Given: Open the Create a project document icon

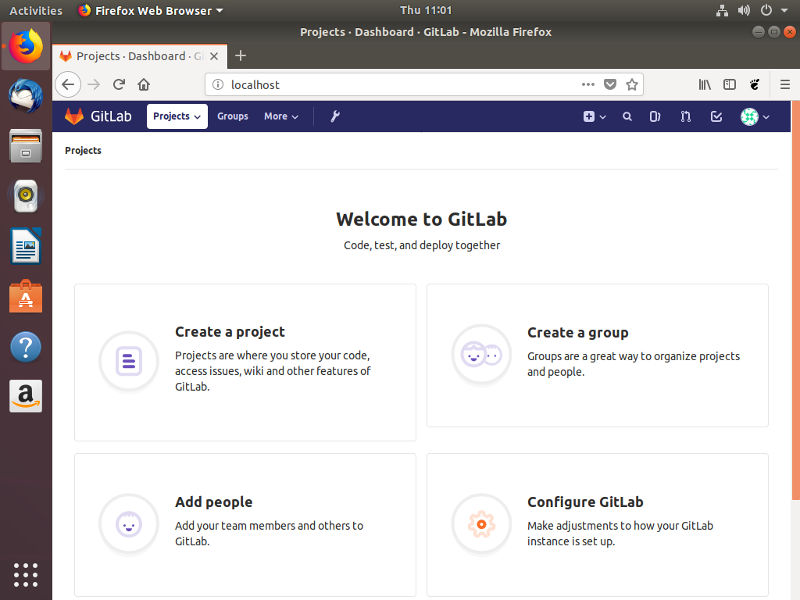Looking at the screenshot, I should (129, 362).
